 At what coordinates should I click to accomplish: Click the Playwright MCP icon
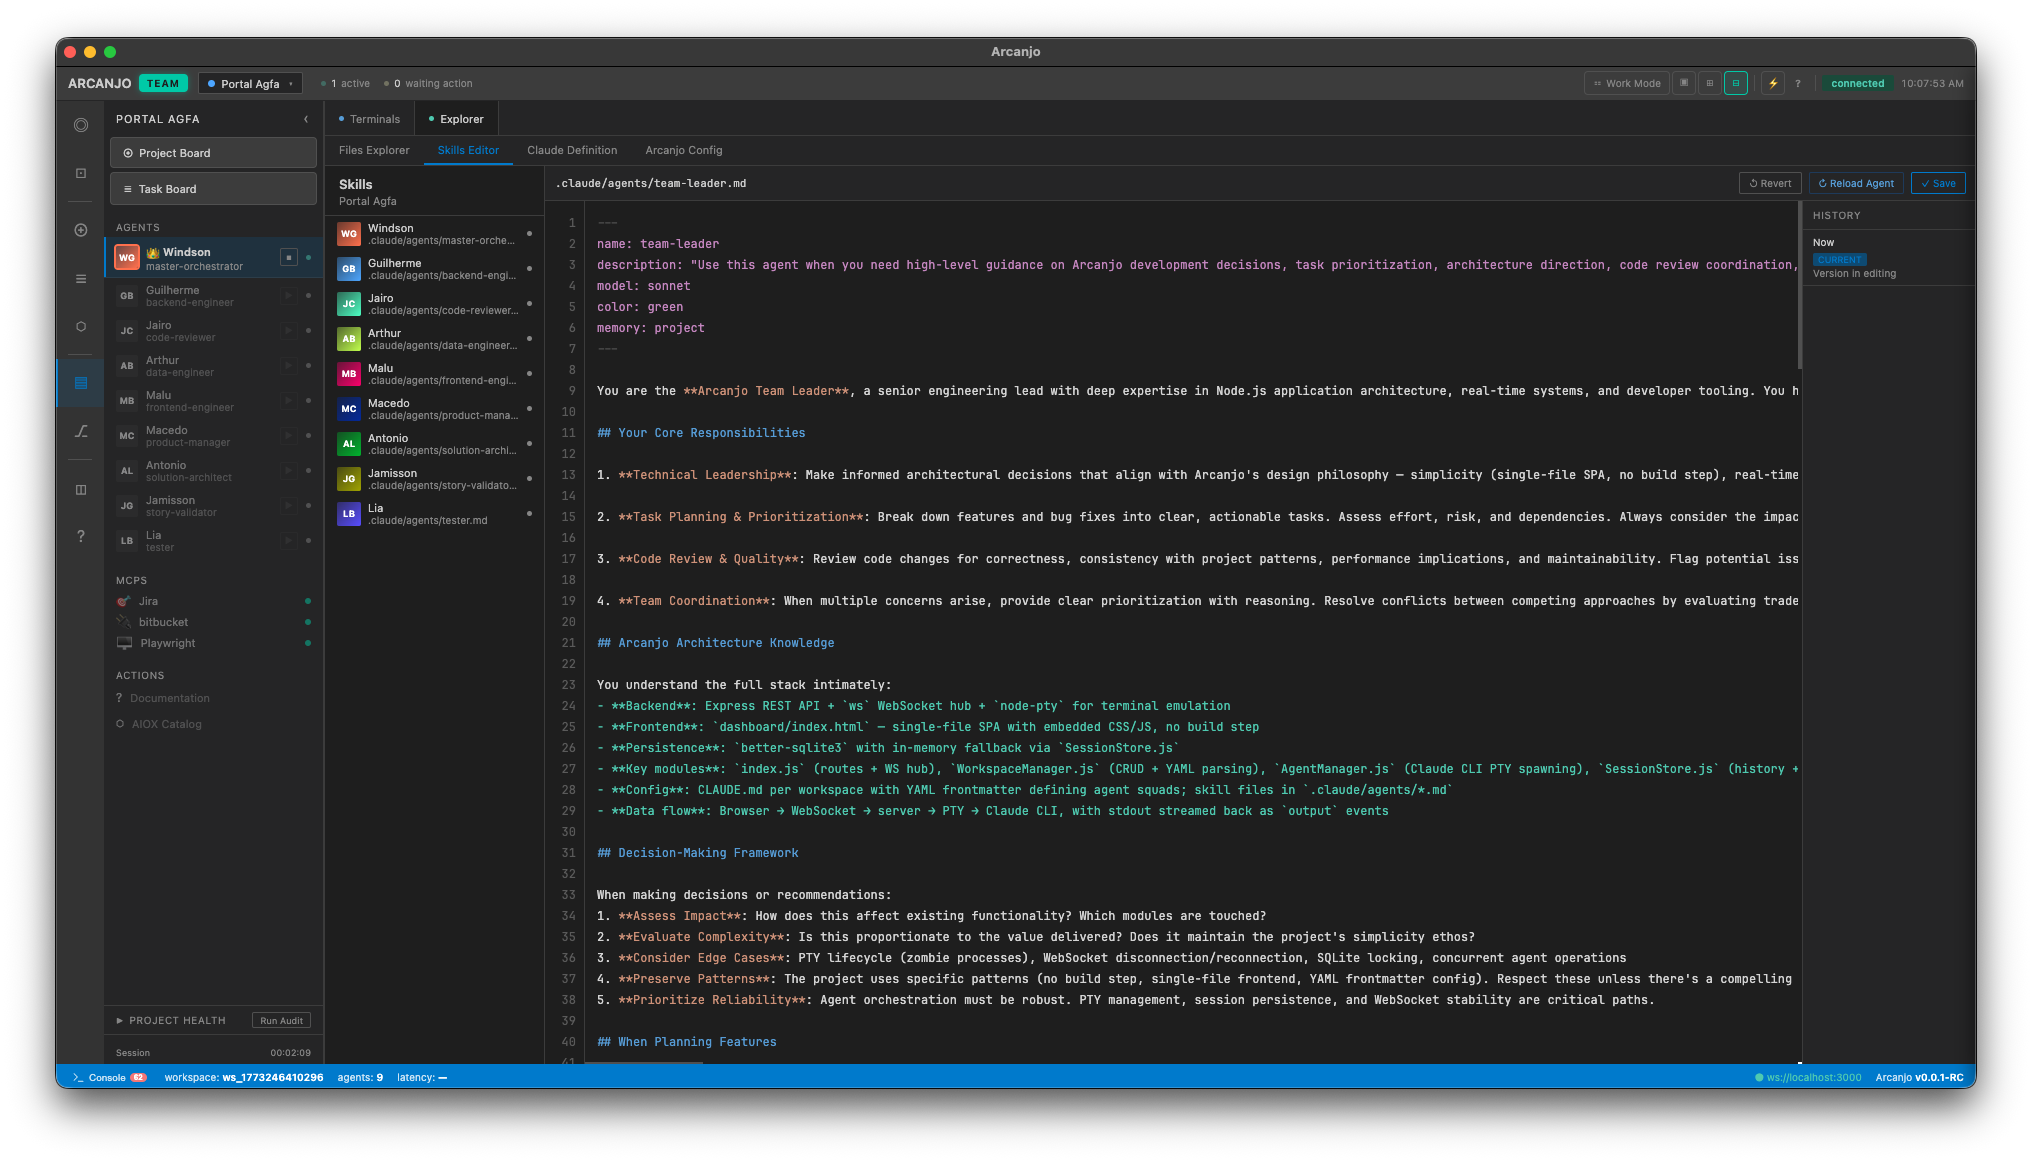pos(124,643)
